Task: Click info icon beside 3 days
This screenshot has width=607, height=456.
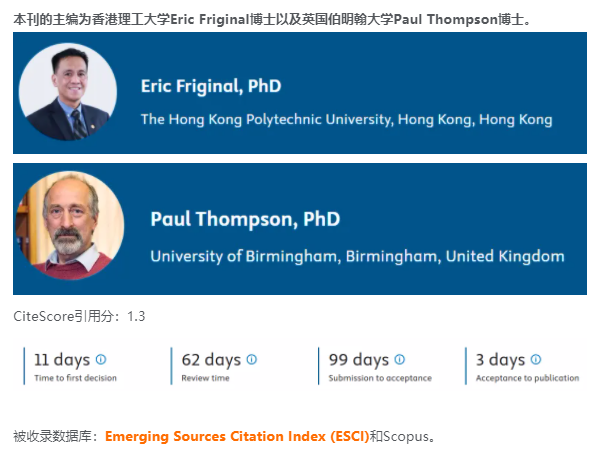Action: 536,359
